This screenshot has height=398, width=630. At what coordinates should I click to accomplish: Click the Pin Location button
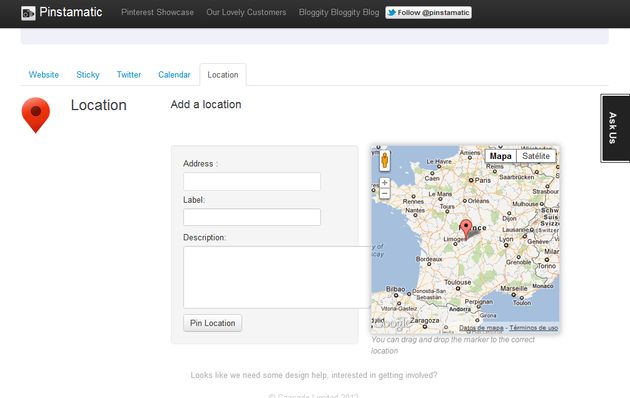click(213, 323)
